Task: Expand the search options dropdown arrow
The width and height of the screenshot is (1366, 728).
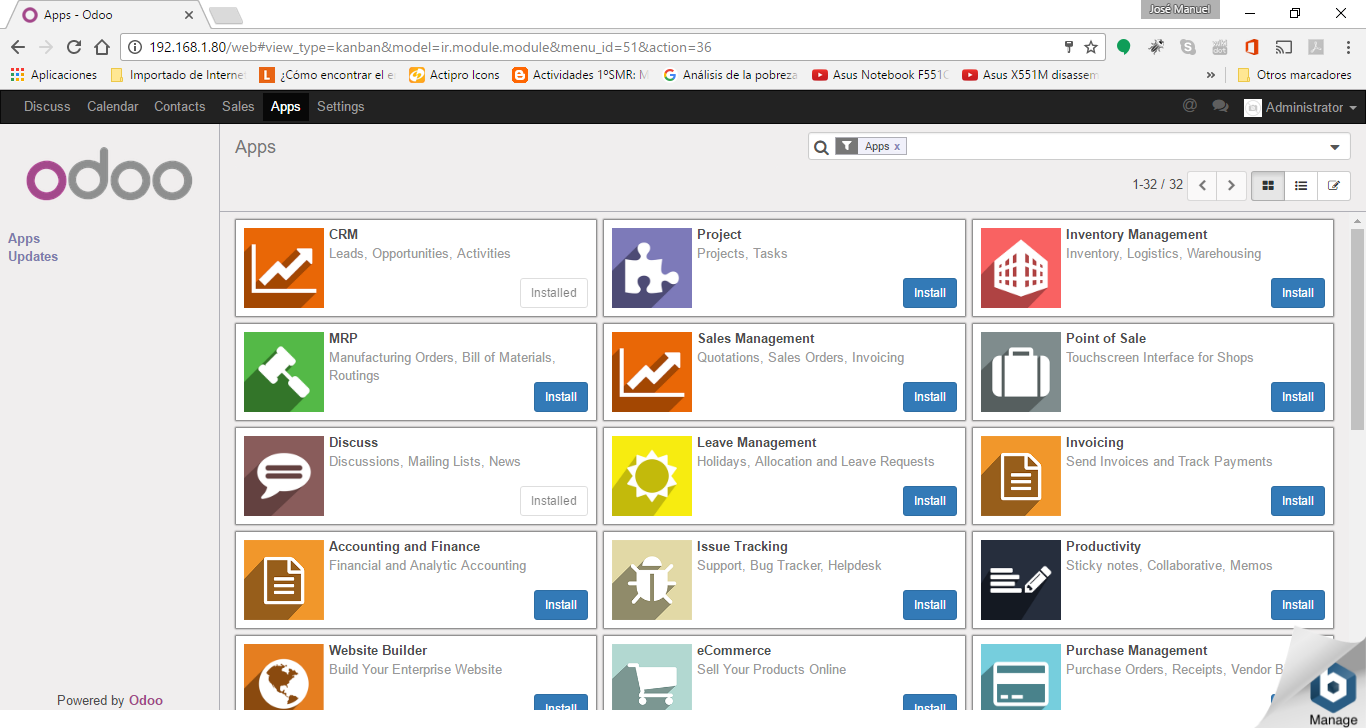Action: 1334,148
